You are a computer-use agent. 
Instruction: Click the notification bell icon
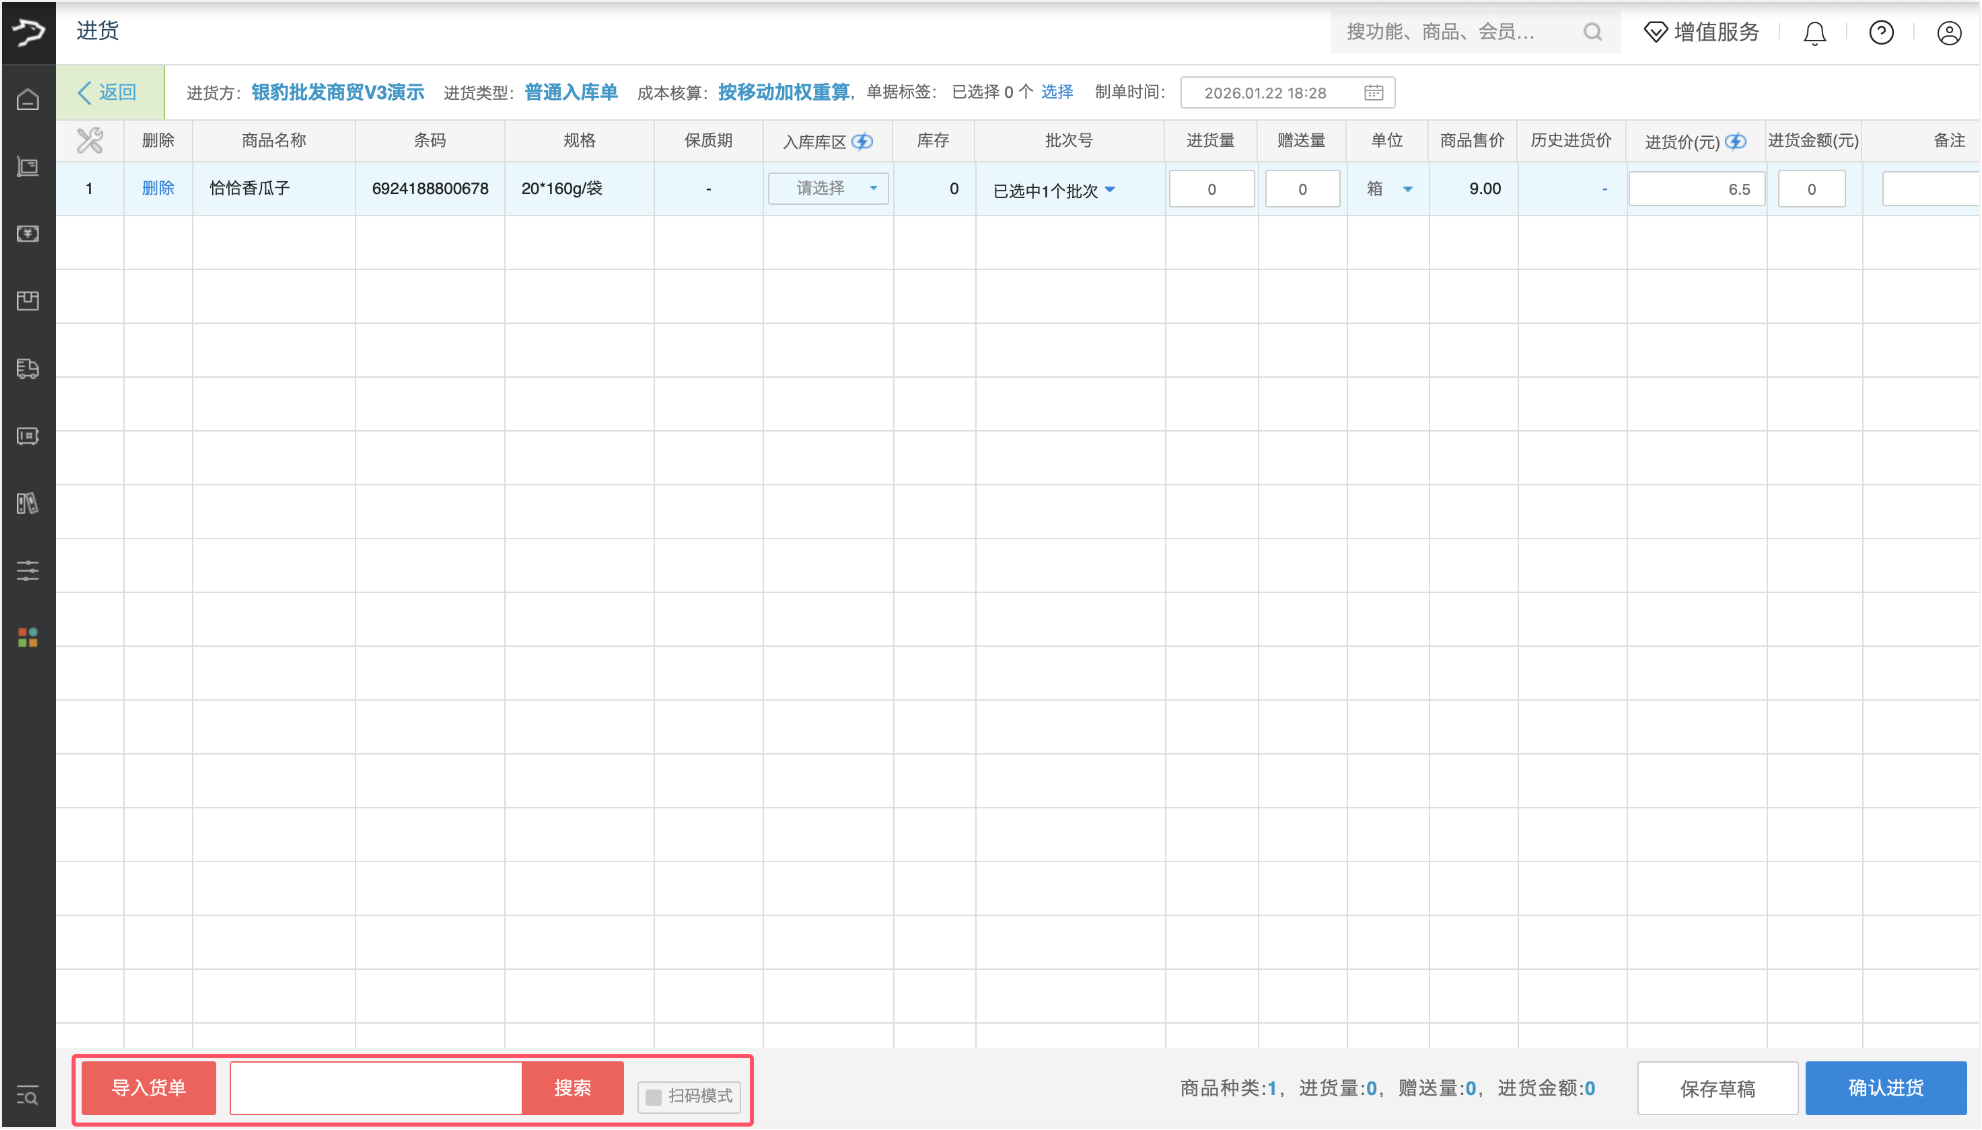click(x=1814, y=34)
